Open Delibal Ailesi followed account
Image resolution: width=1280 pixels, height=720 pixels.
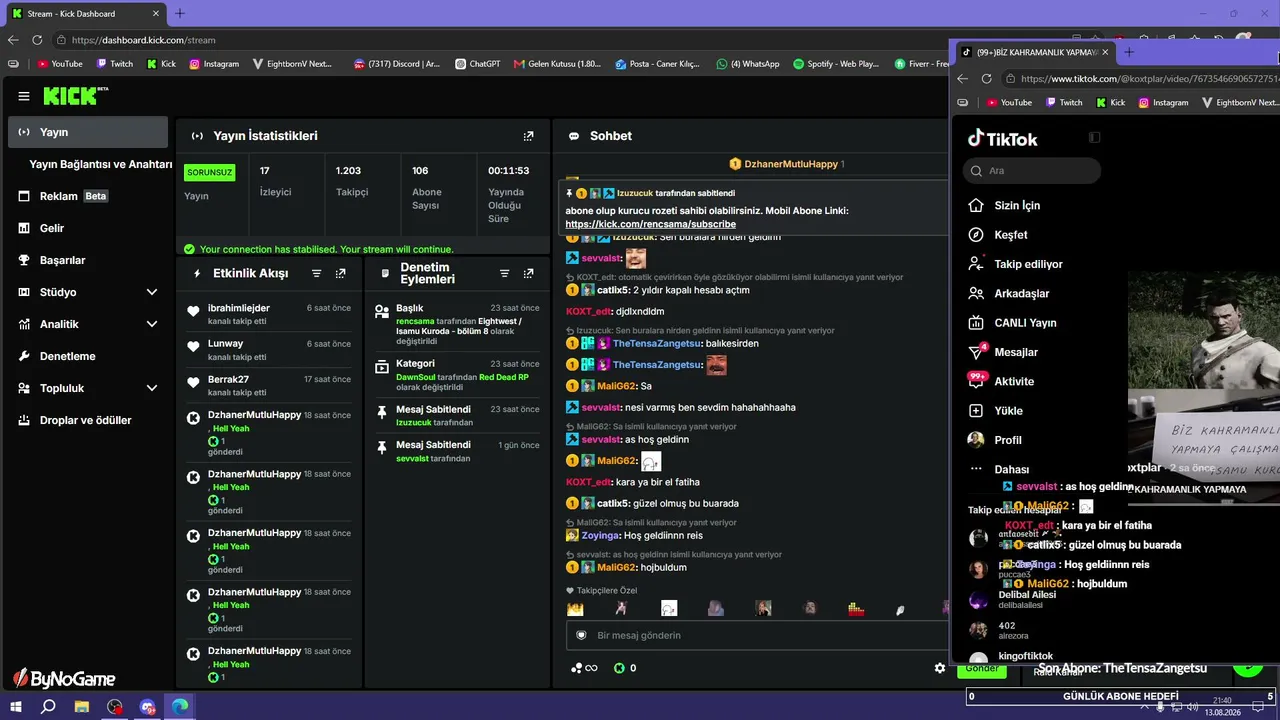(x=1015, y=599)
